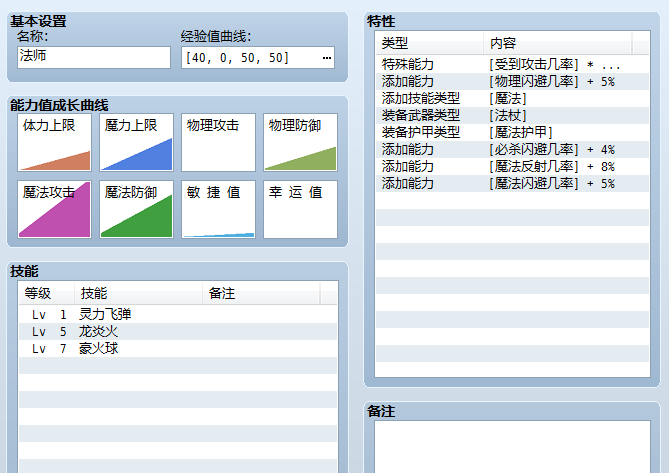Select the [魔法反射几率] + 8% trait row
The image size is (669, 473).
512,167
